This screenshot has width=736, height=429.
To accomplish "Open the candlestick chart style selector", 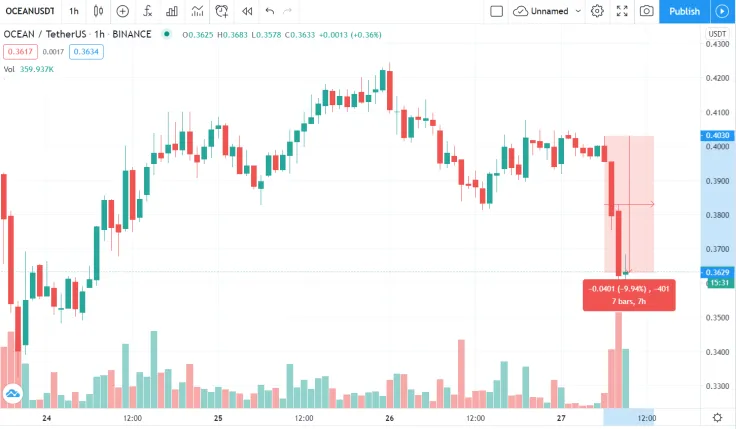I will (x=98, y=11).
